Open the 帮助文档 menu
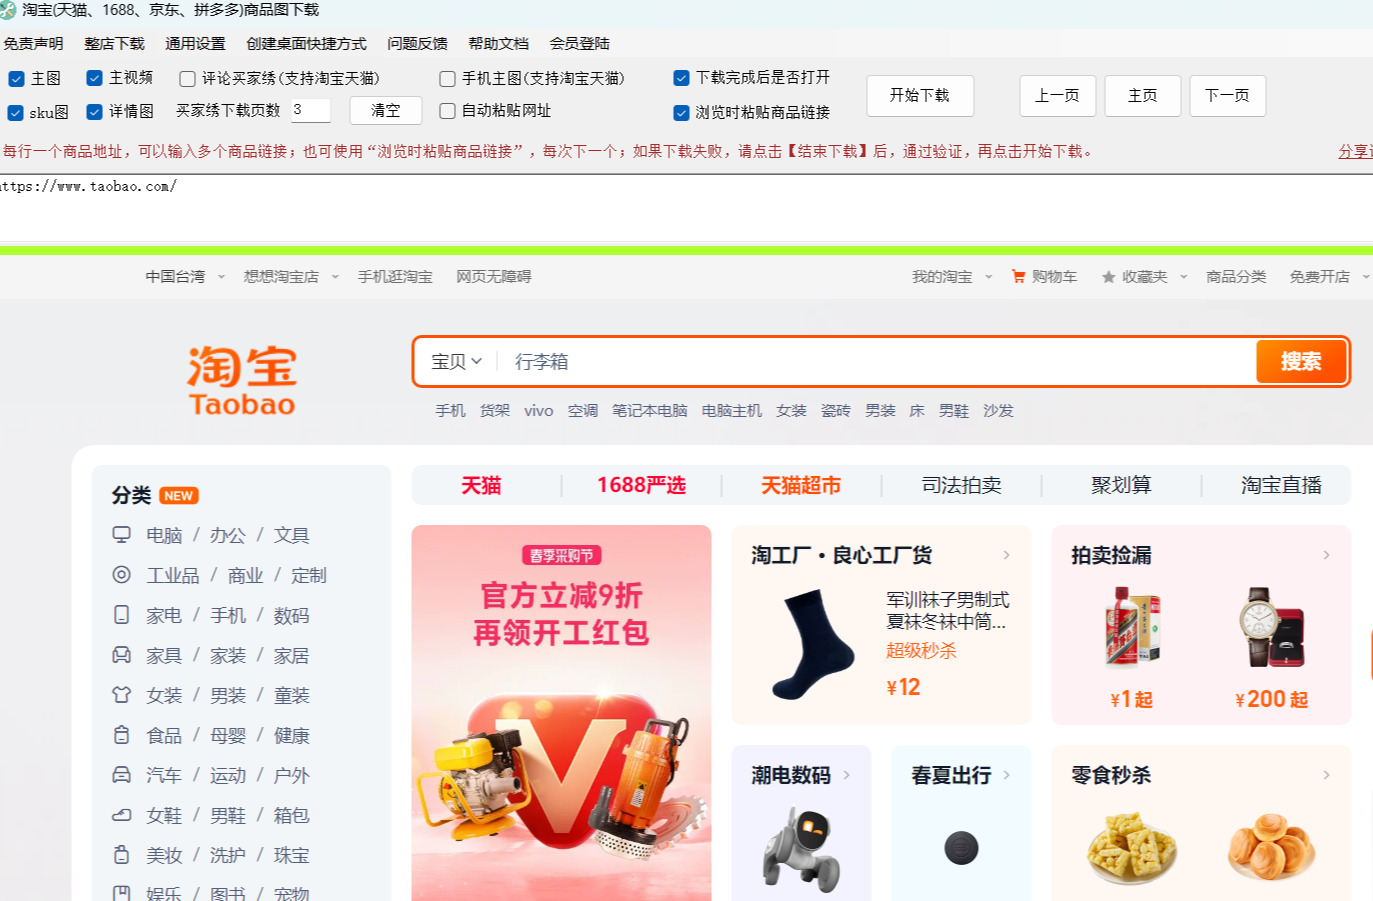Screen dimensions: 1373x901 click(498, 44)
